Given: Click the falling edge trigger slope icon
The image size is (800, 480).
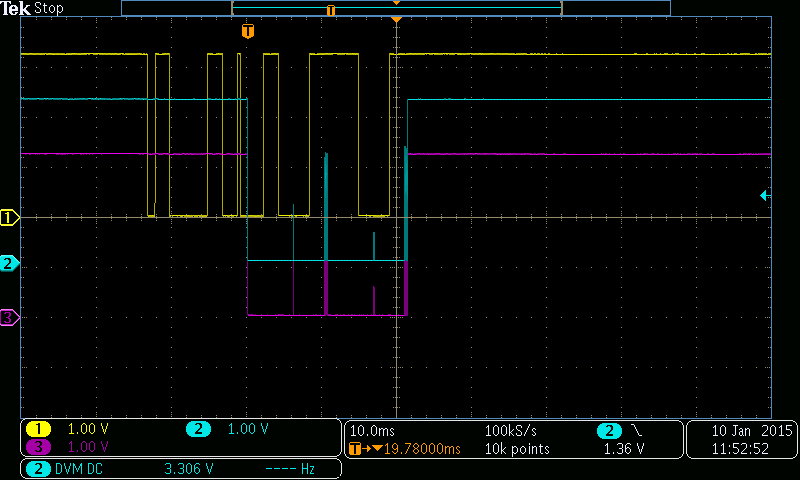Looking at the screenshot, I should coord(637,431).
